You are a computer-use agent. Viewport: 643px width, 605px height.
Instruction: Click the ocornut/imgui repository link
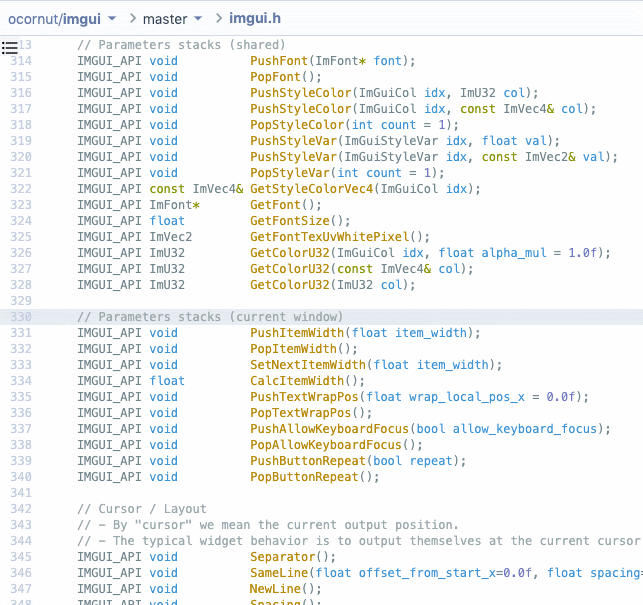pos(55,19)
